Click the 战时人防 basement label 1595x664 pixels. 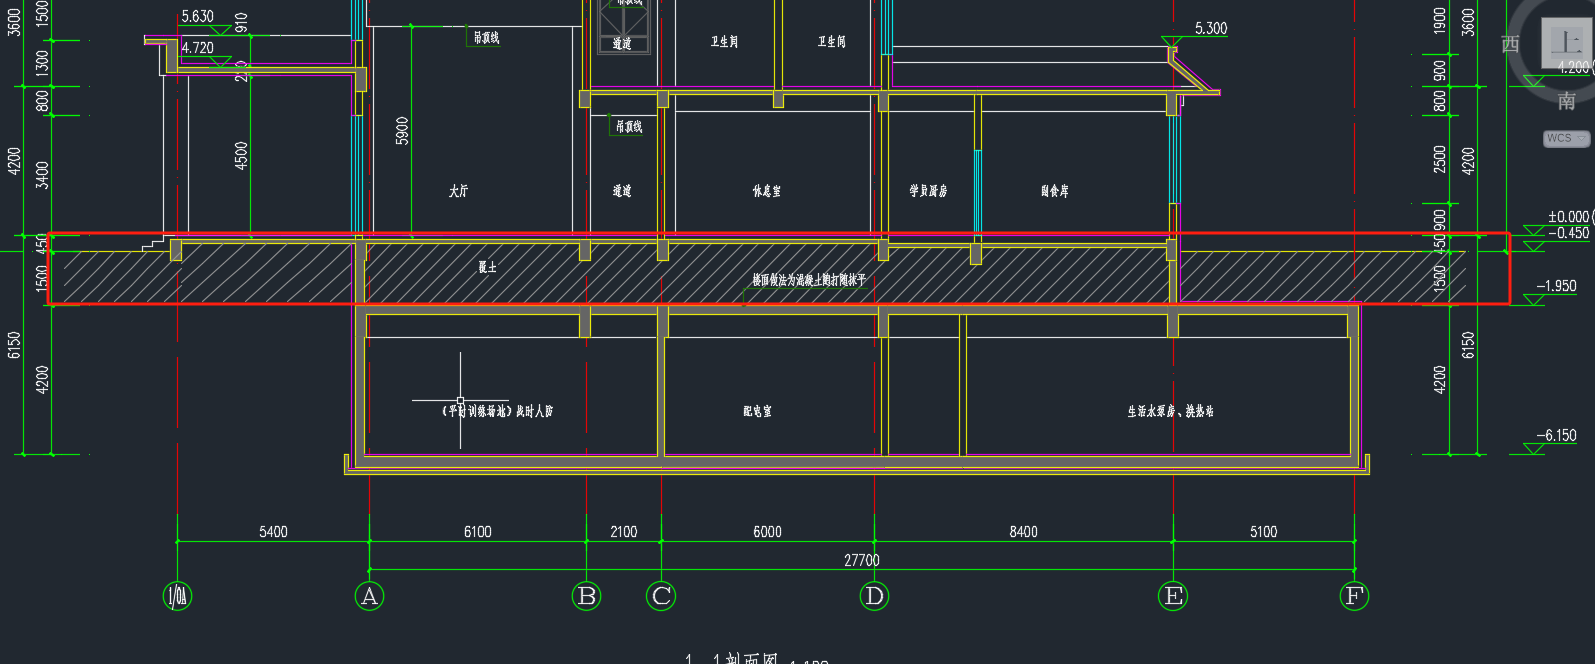click(x=534, y=411)
